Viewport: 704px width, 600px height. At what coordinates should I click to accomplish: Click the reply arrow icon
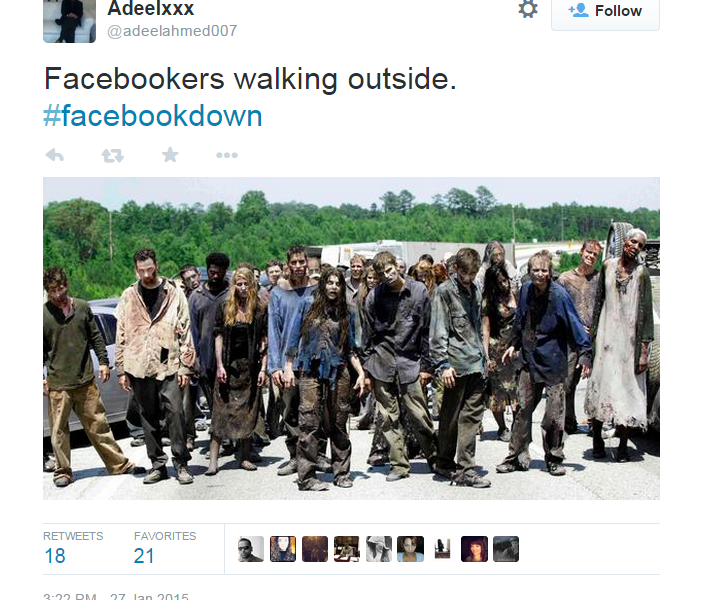[x=55, y=155]
